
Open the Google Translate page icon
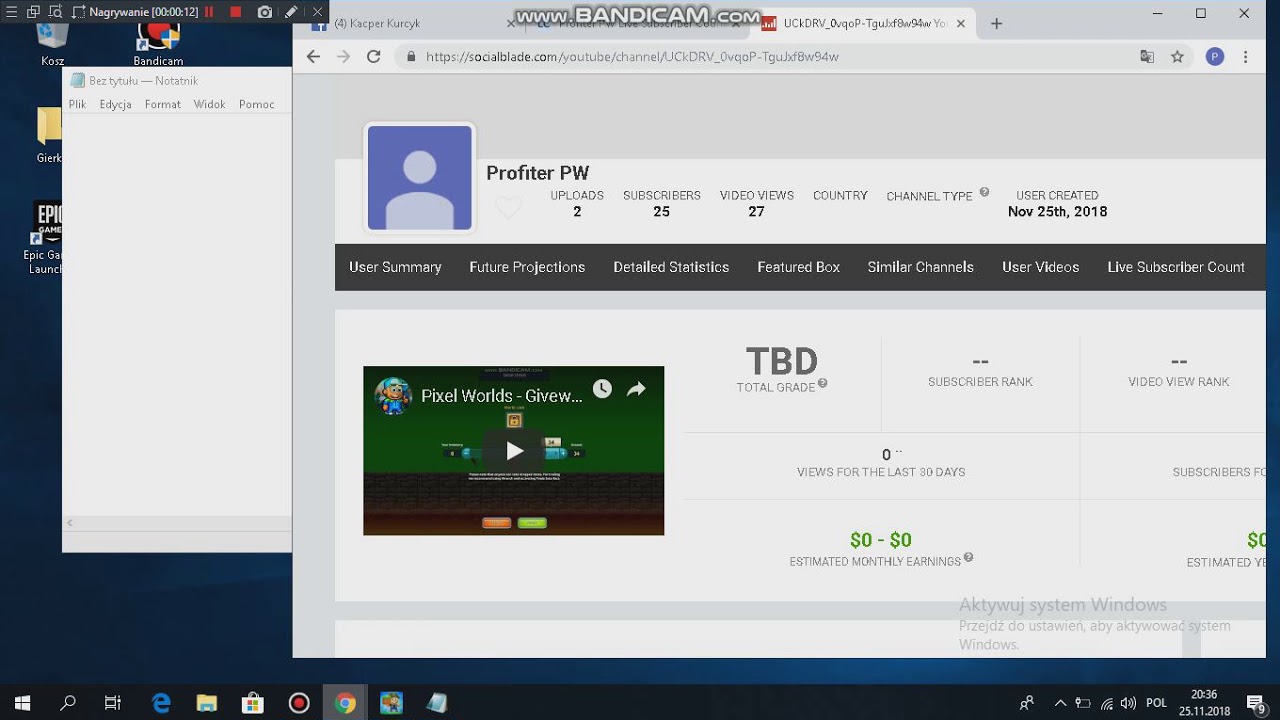(x=1147, y=57)
